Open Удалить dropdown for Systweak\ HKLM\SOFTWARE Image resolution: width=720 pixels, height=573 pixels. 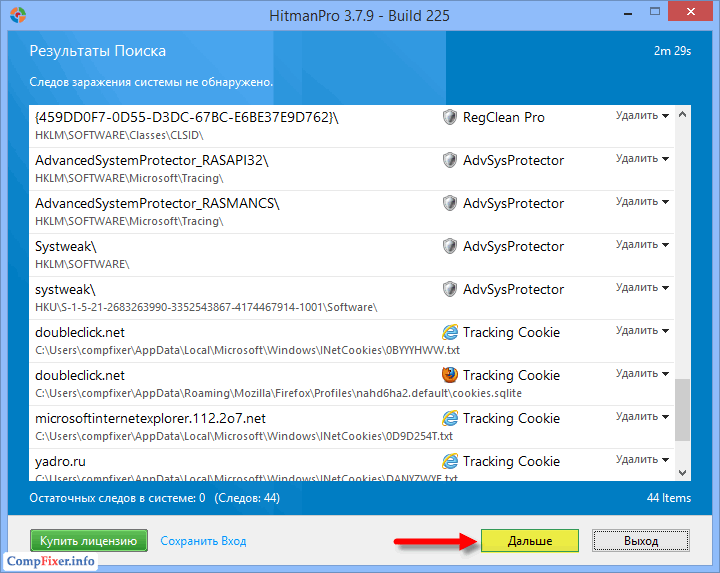pos(642,245)
